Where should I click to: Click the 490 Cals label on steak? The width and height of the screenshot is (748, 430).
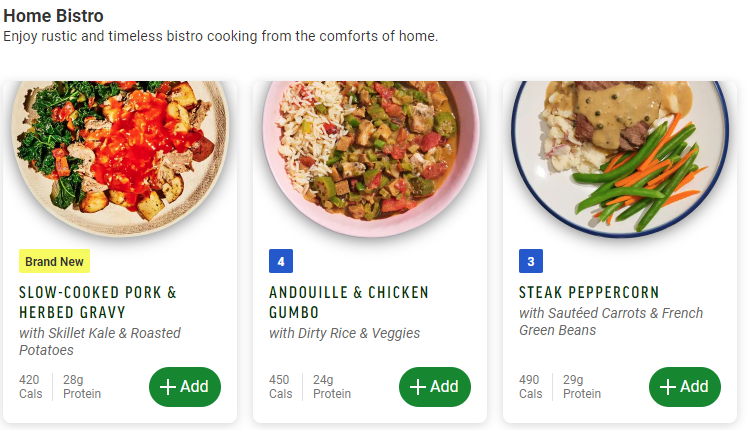click(530, 387)
